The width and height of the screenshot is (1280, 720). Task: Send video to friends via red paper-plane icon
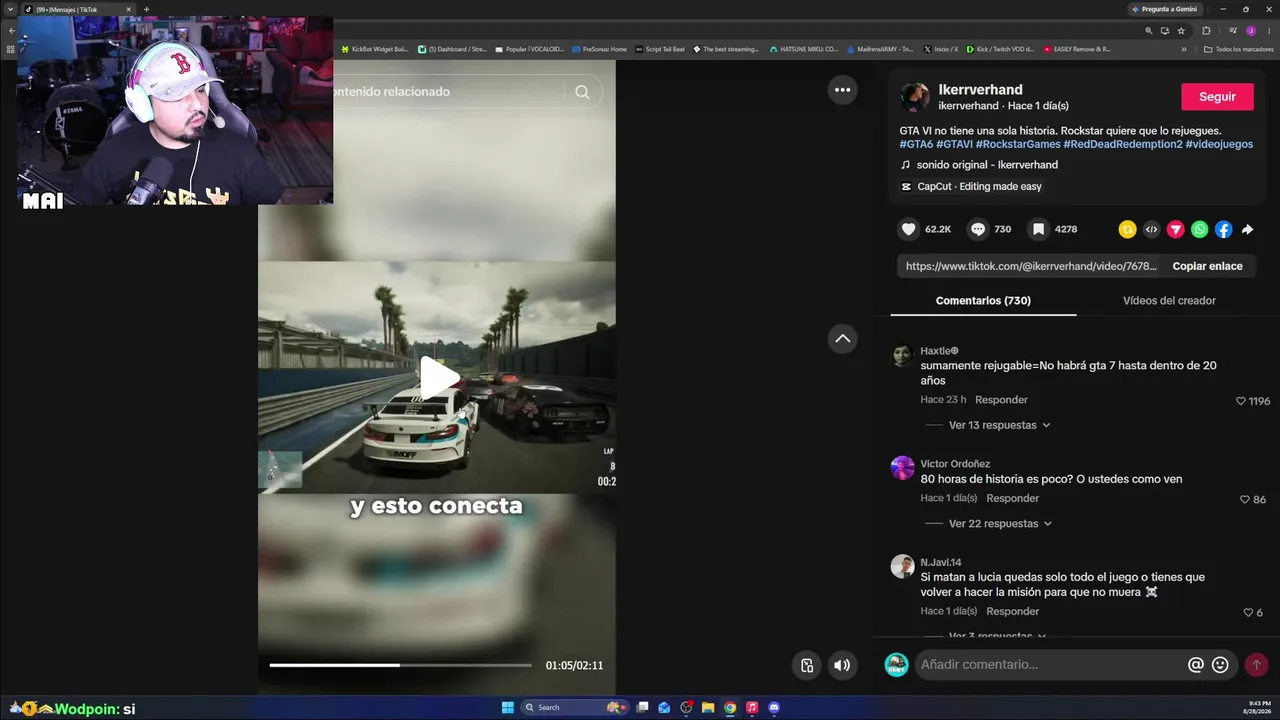[x=1175, y=229]
